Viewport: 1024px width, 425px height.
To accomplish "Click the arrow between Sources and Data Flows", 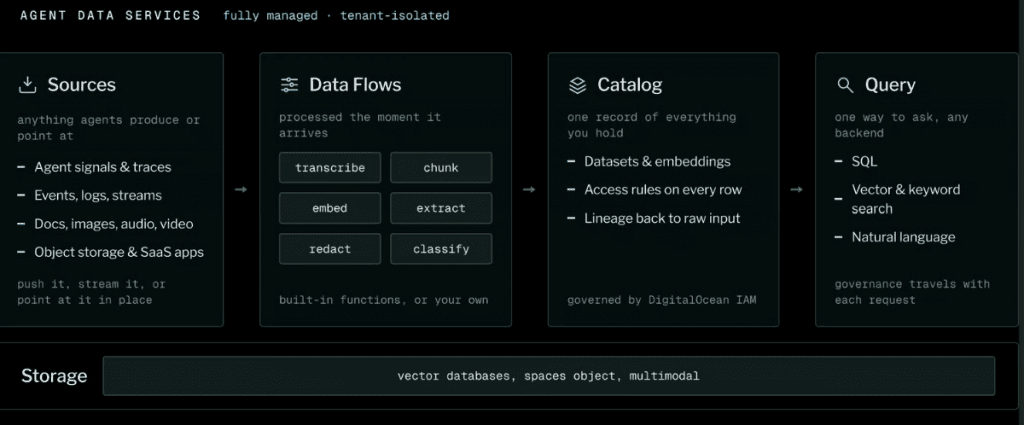I will point(241,189).
